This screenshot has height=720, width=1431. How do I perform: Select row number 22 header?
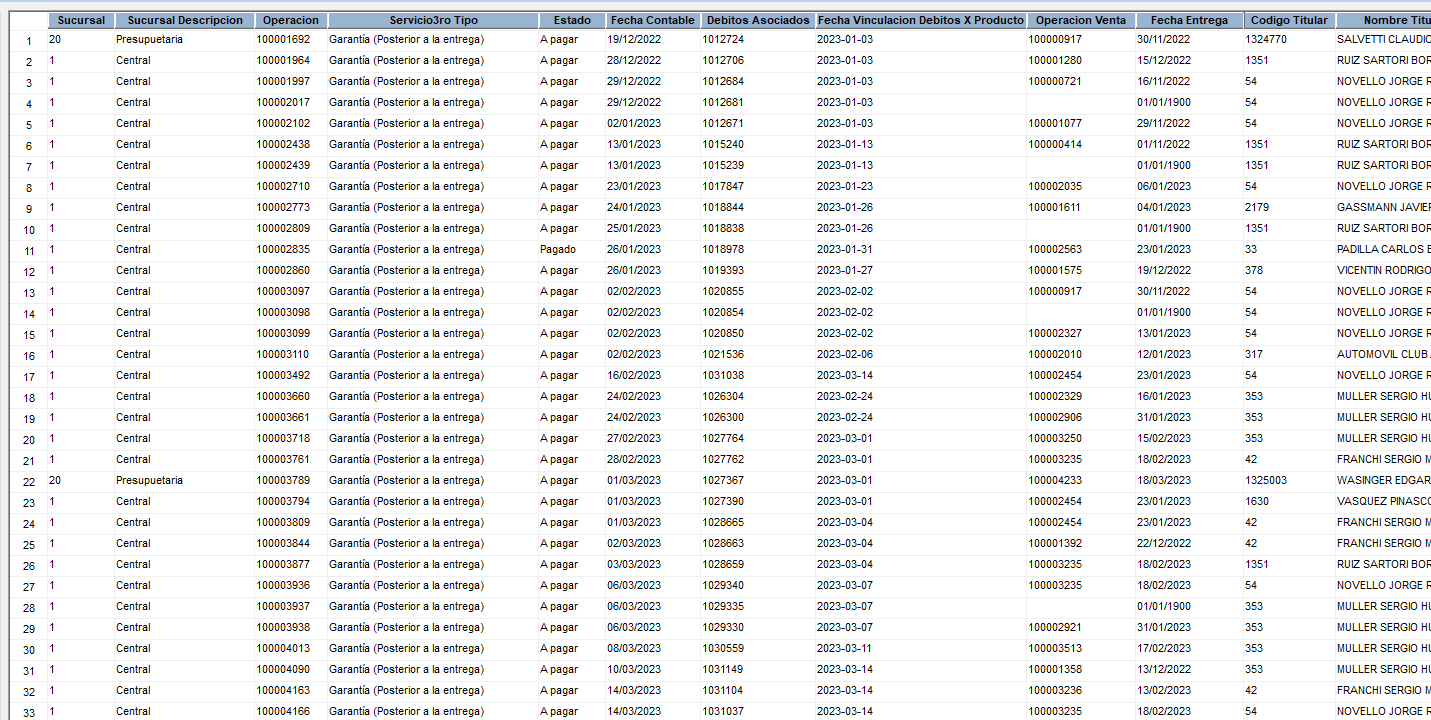tap(29, 482)
